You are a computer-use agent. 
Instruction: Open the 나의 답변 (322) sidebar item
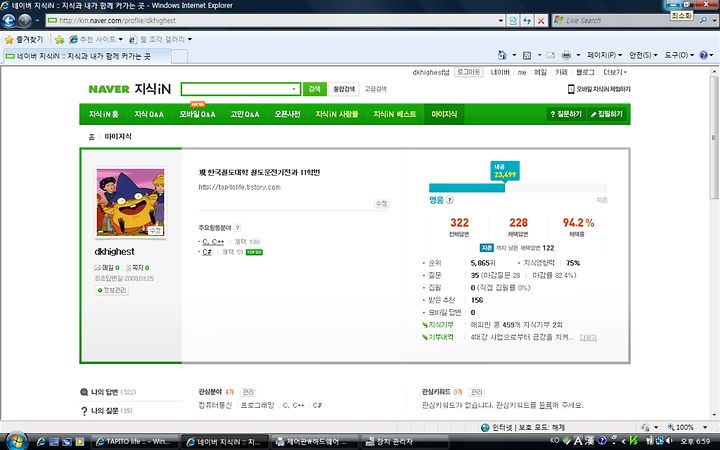pyautogui.click(x=108, y=392)
